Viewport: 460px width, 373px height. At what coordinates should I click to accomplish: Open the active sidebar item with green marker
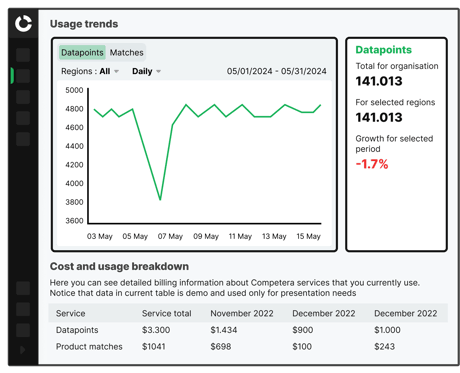click(23, 76)
